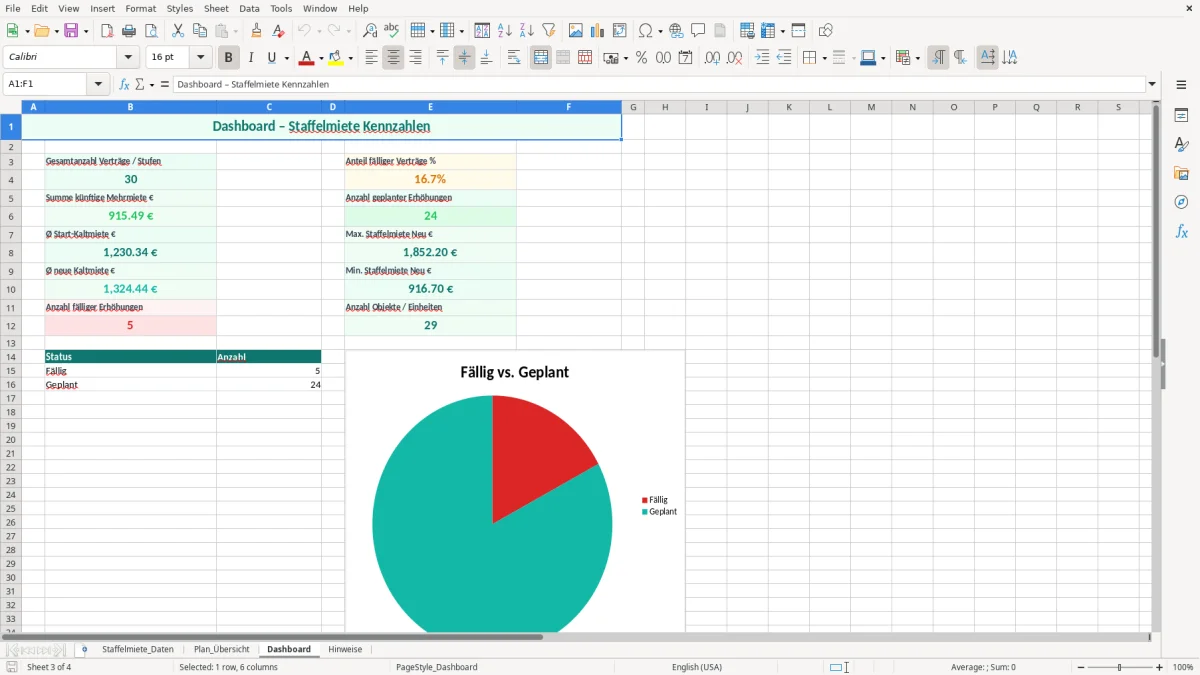Open the font color dropdown arrow
The width and height of the screenshot is (1200, 675).
320,59
